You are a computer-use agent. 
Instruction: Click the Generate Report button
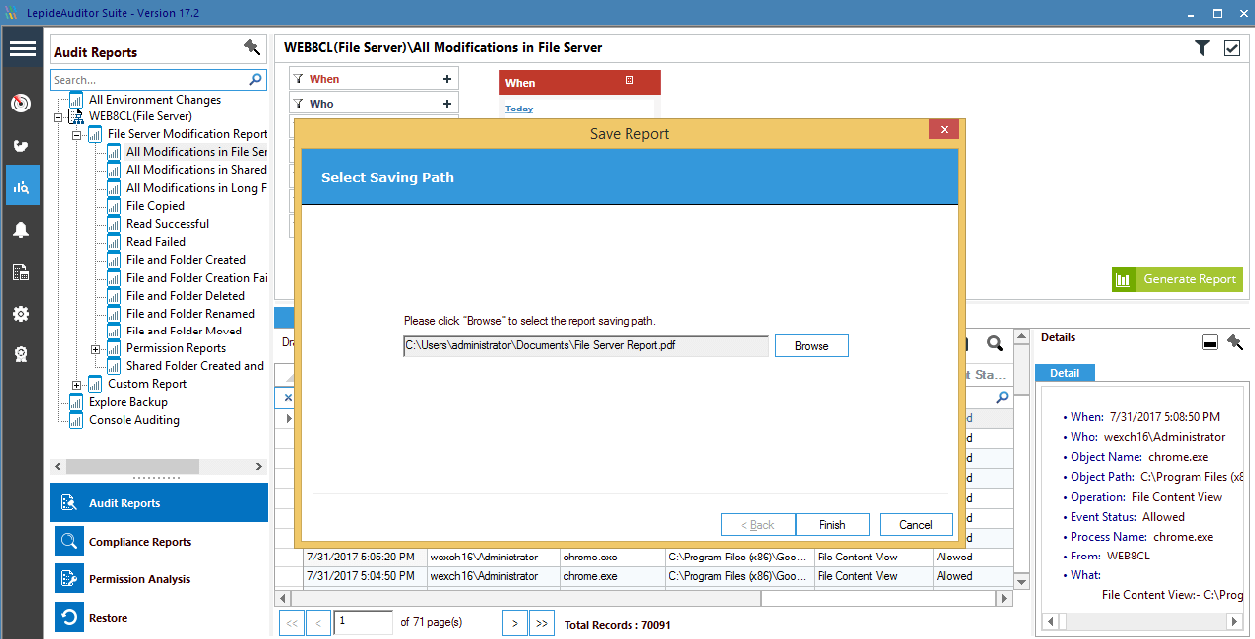(1177, 279)
